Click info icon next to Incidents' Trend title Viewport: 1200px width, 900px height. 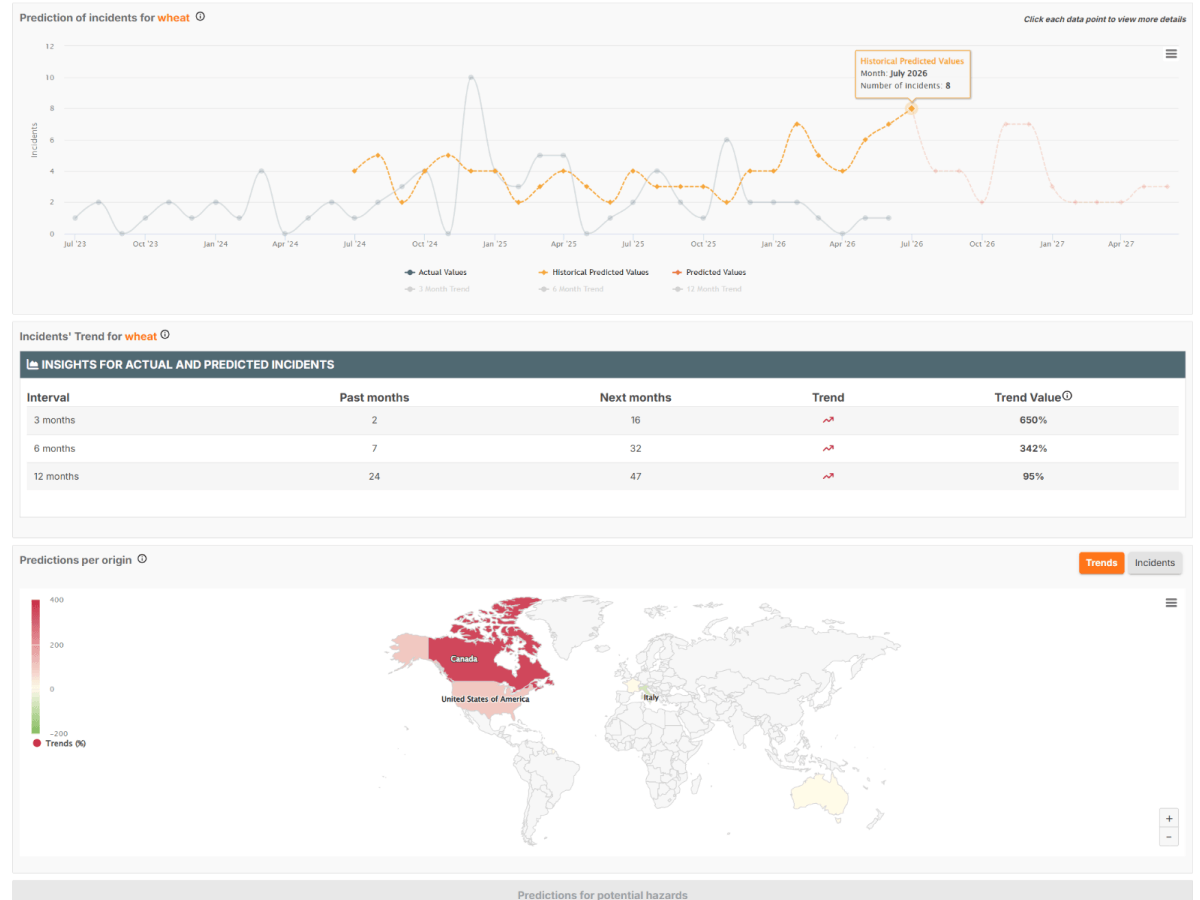click(165, 335)
